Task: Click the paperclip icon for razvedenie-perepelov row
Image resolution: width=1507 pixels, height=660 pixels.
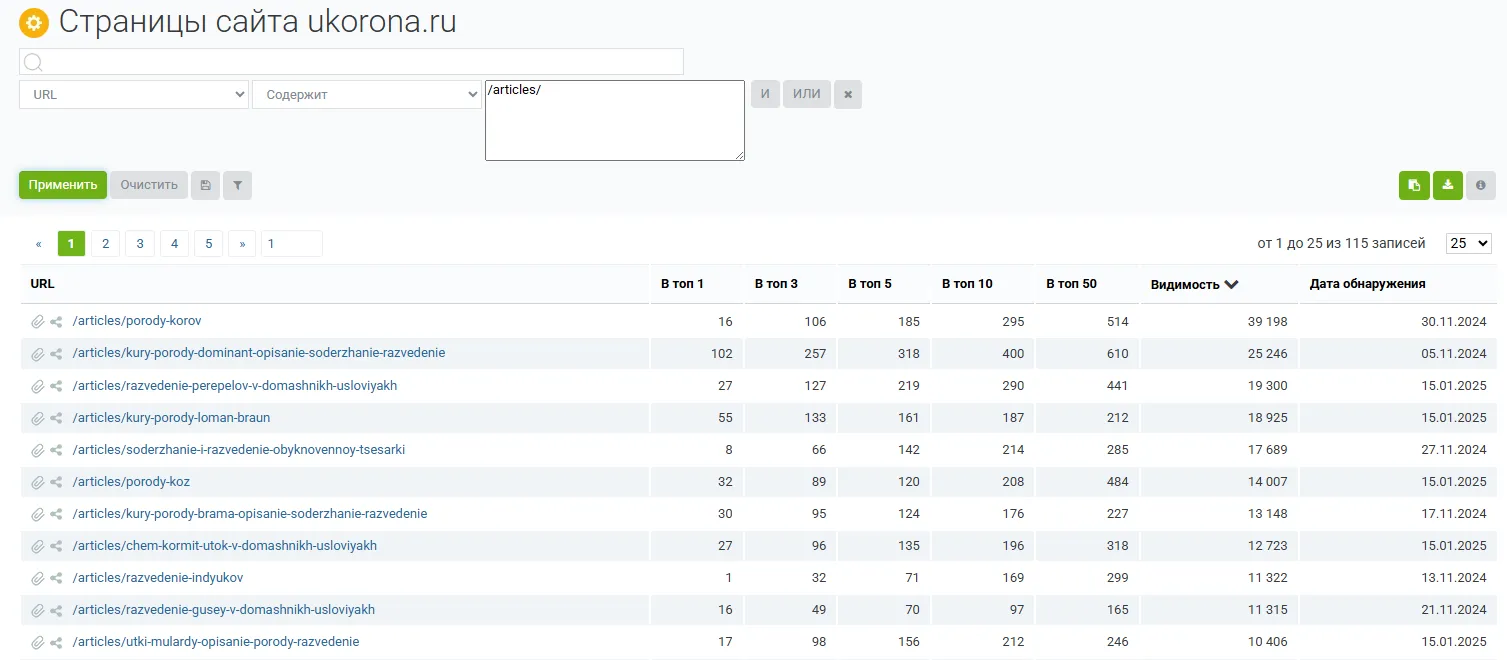Action: (x=38, y=386)
